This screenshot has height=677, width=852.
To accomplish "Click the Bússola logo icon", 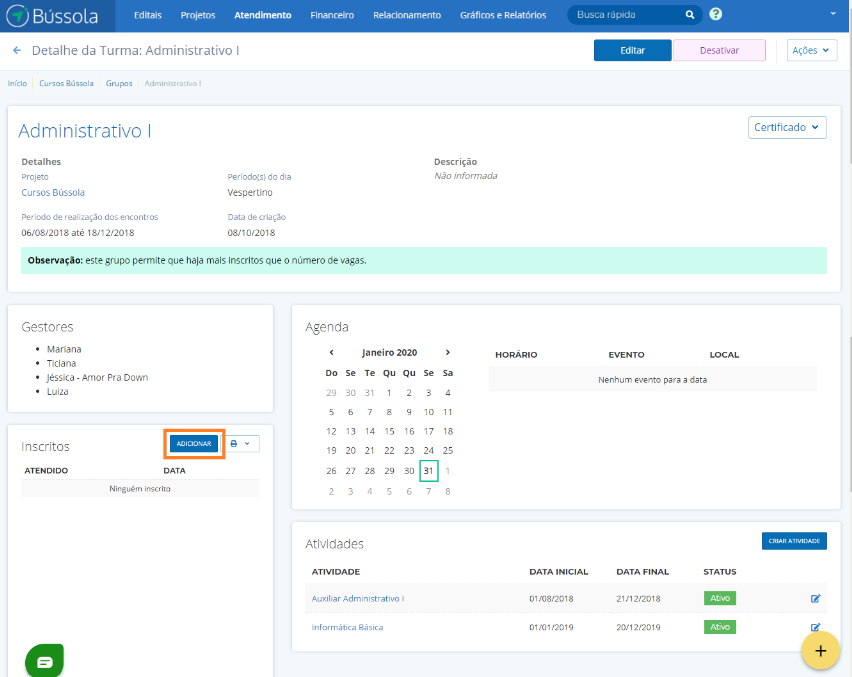I will 18,16.
